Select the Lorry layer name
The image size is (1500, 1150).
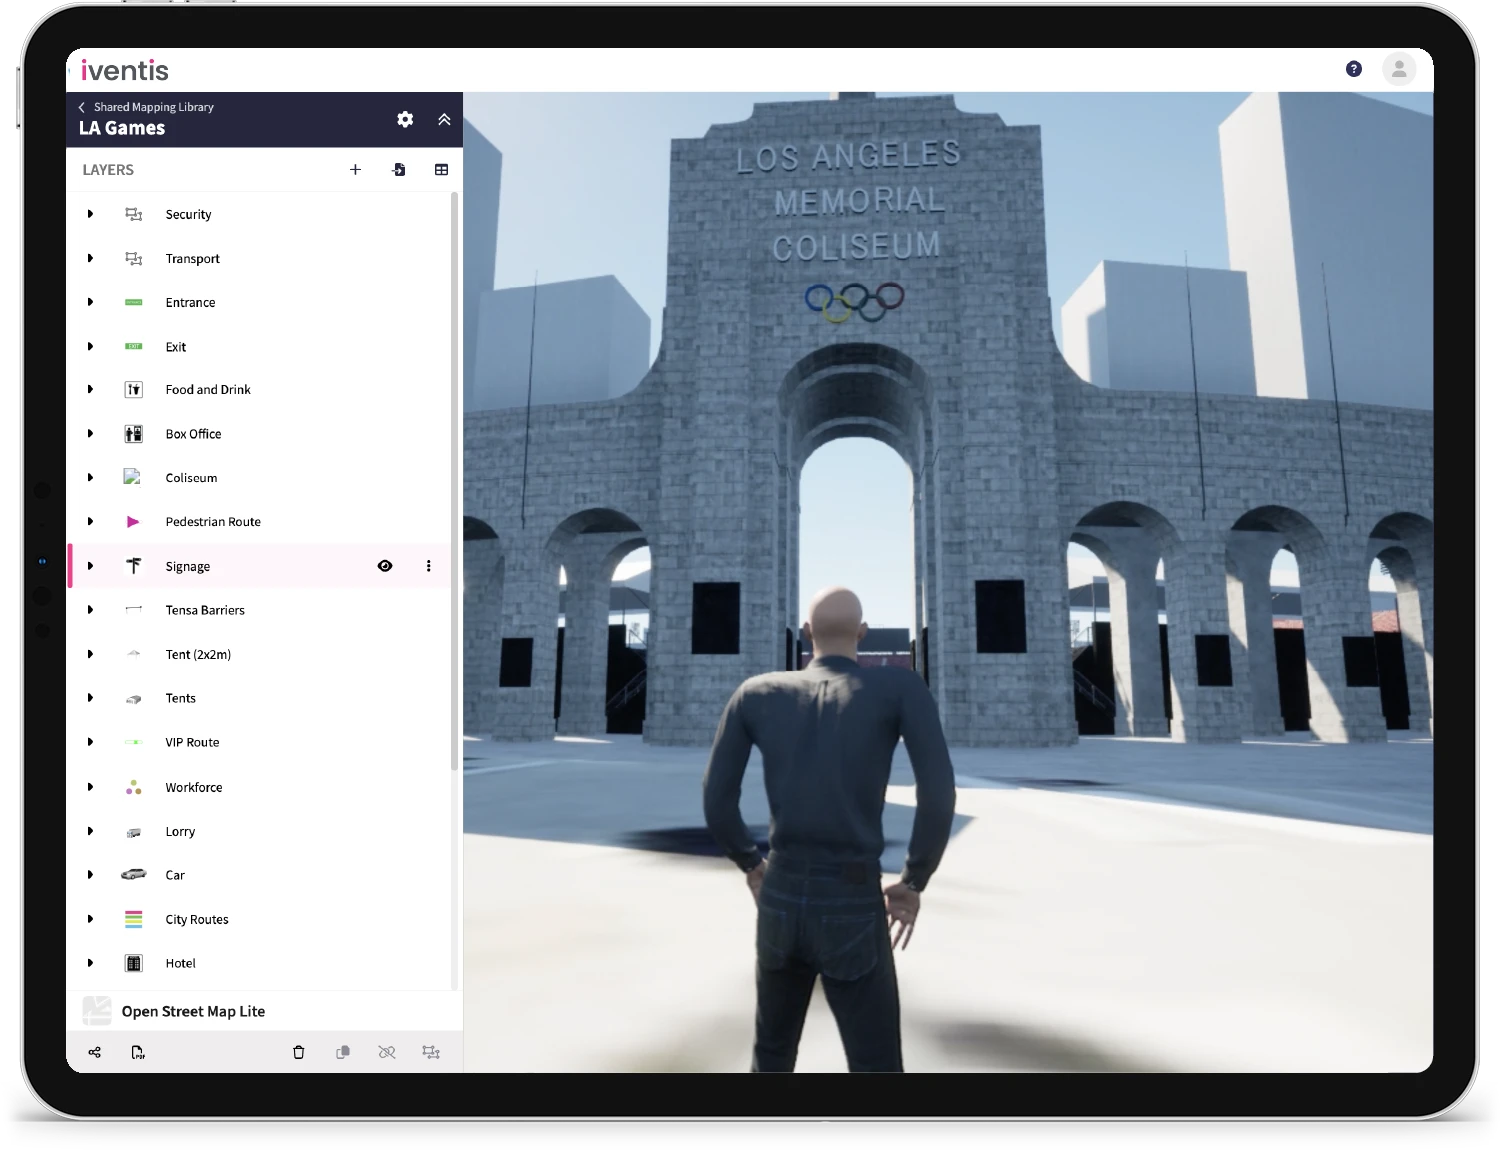pyautogui.click(x=180, y=831)
